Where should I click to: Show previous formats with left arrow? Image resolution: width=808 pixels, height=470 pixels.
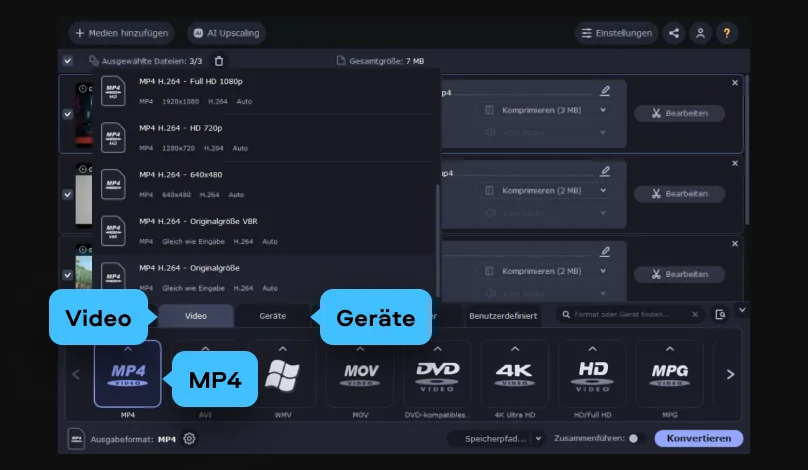(x=76, y=375)
